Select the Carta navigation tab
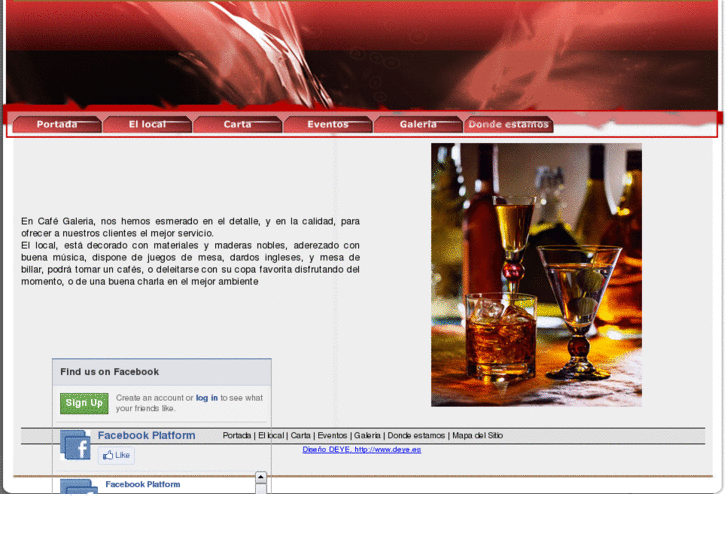The height and width of the screenshot is (545, 727). (237, 124)
